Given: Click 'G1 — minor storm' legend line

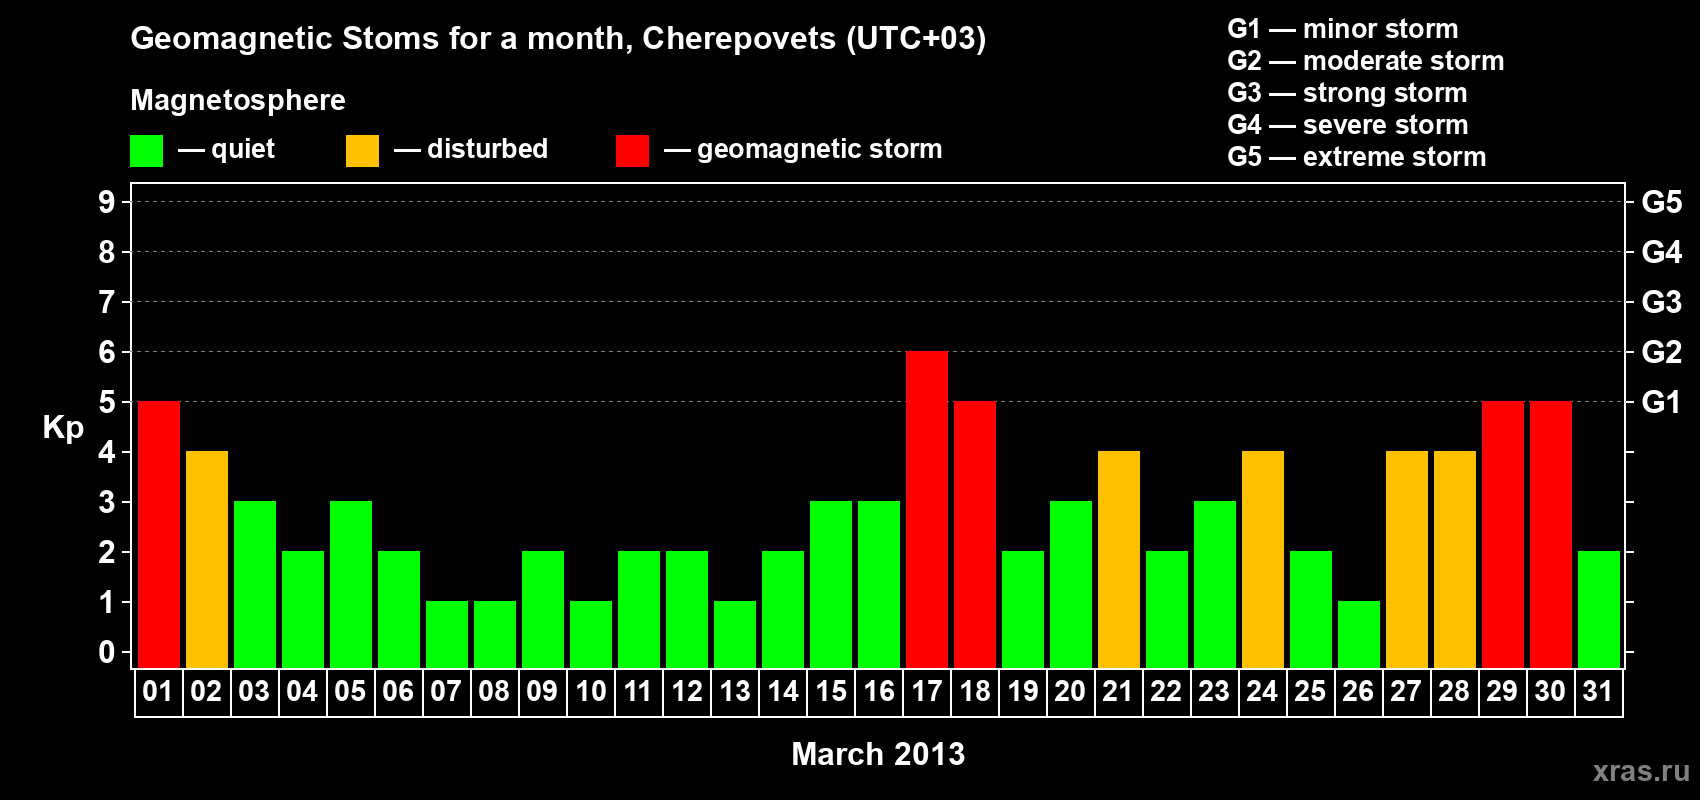Looking at the screenshot, I should point(1343,29).
